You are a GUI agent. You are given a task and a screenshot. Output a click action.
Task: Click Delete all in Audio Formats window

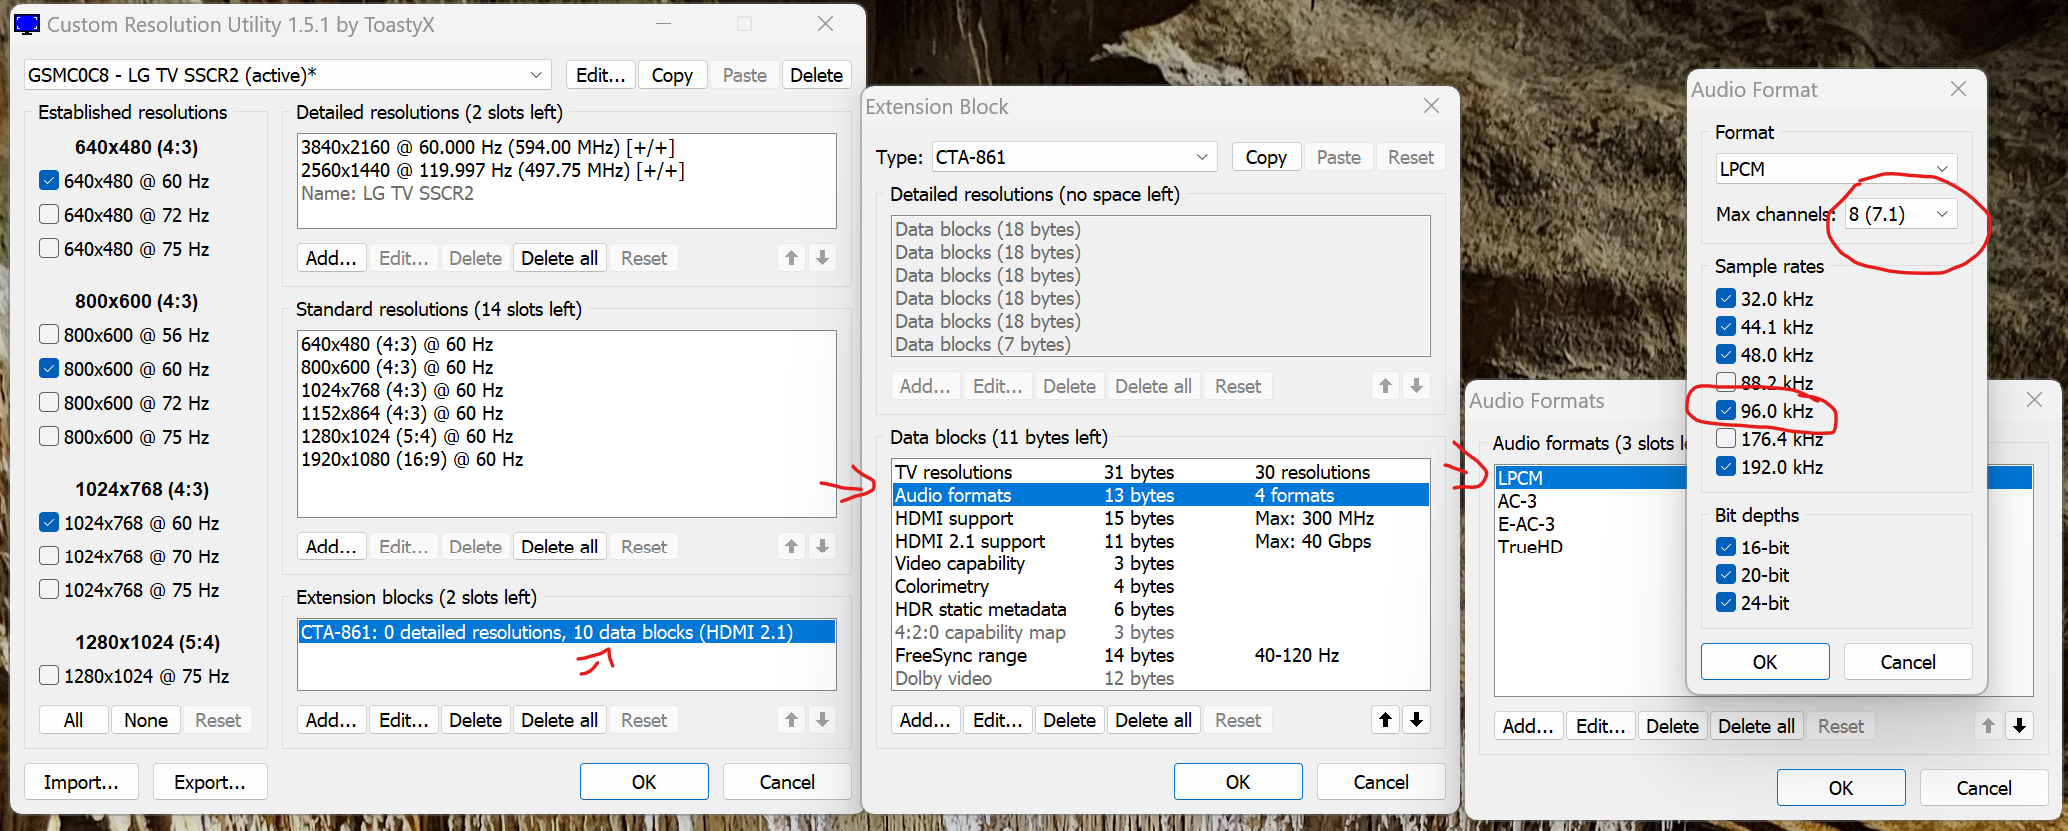(1756, 726)
